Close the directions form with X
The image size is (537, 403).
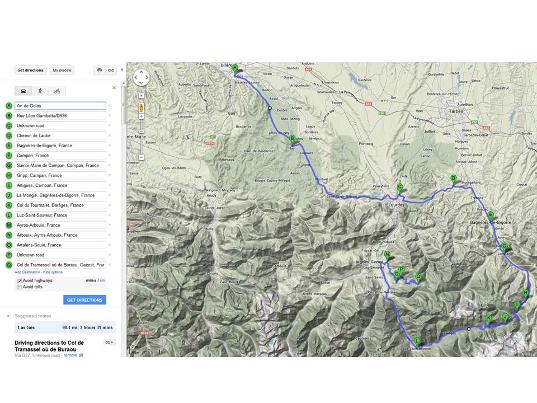(x=114, y=88)
